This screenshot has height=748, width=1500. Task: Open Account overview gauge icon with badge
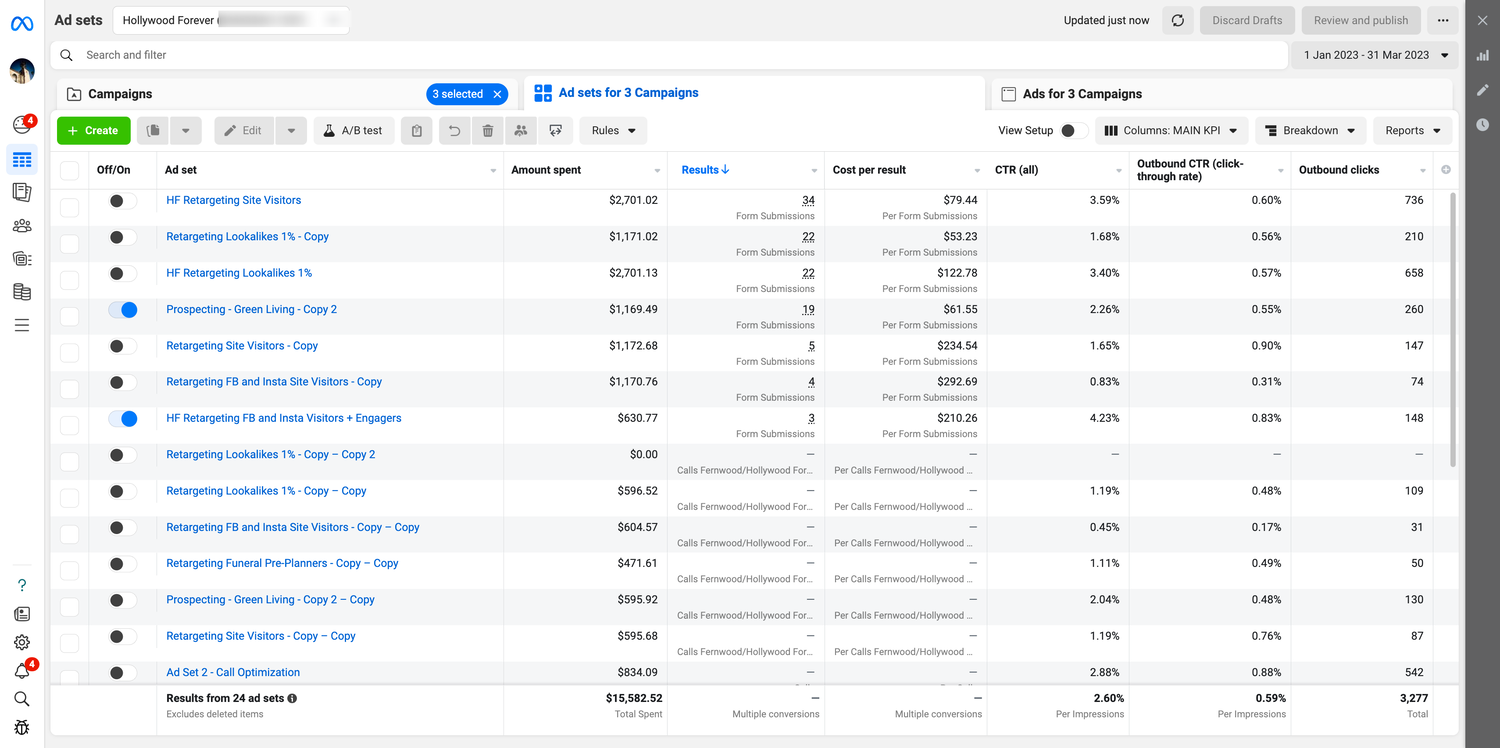(x=22, y=125)
